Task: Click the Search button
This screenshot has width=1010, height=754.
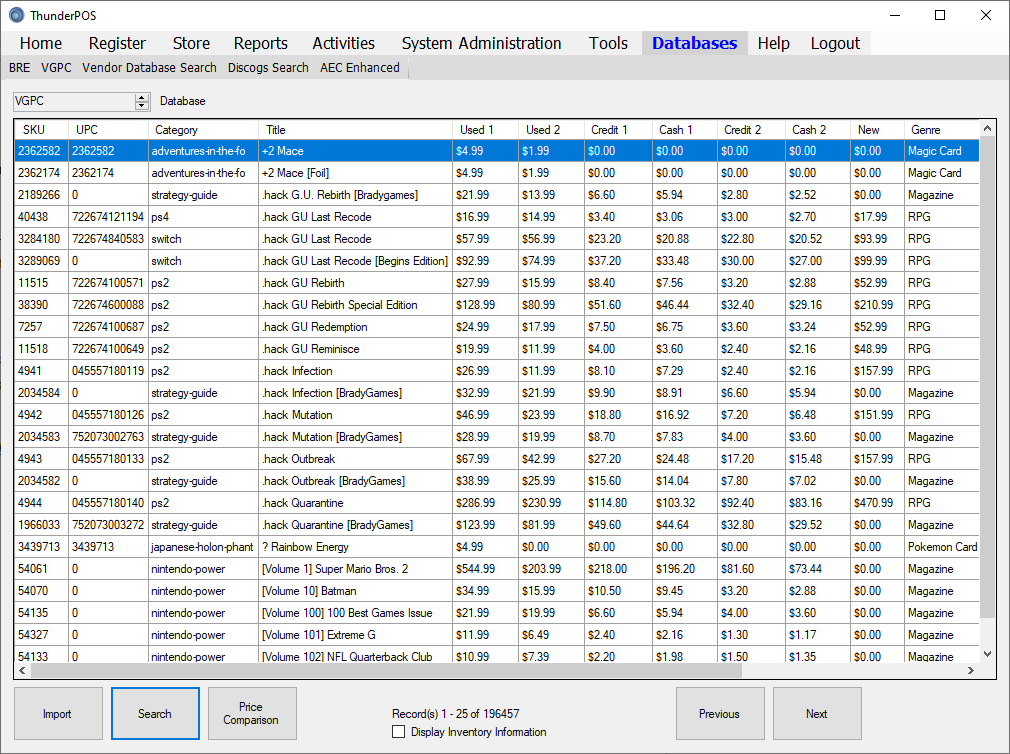Action: click(x=155, y=713)
